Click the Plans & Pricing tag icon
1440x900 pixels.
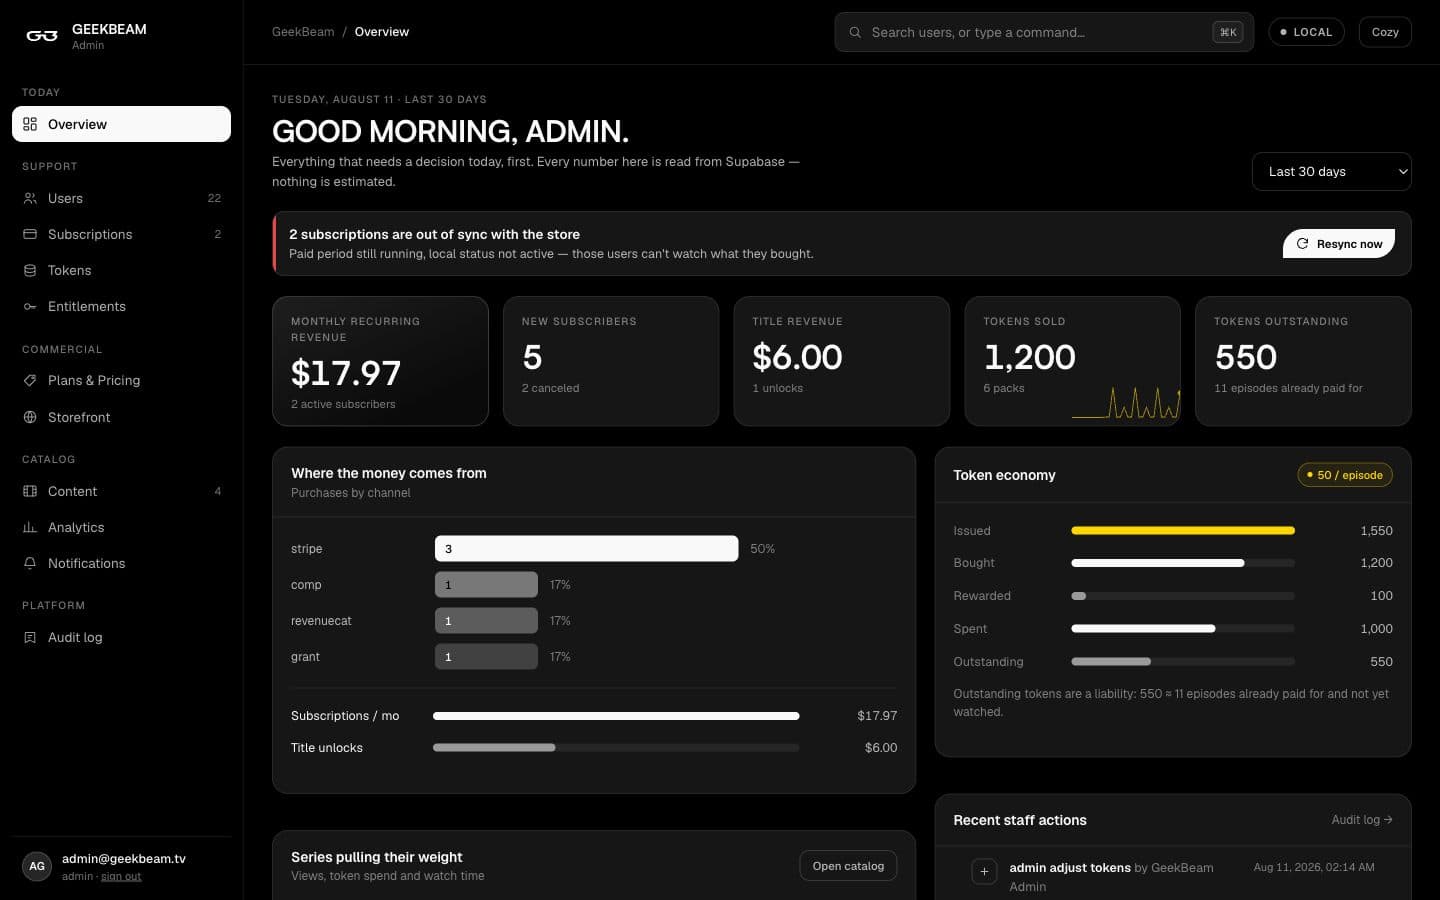coord(30,380)
